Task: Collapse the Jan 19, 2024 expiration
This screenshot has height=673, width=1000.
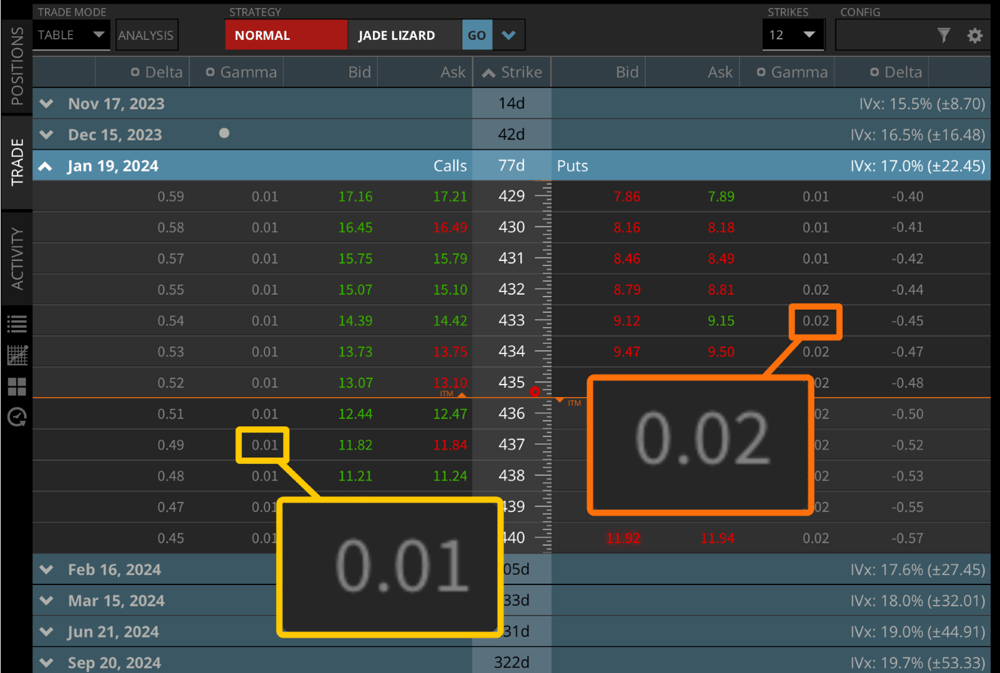Action: click(45, 166)
